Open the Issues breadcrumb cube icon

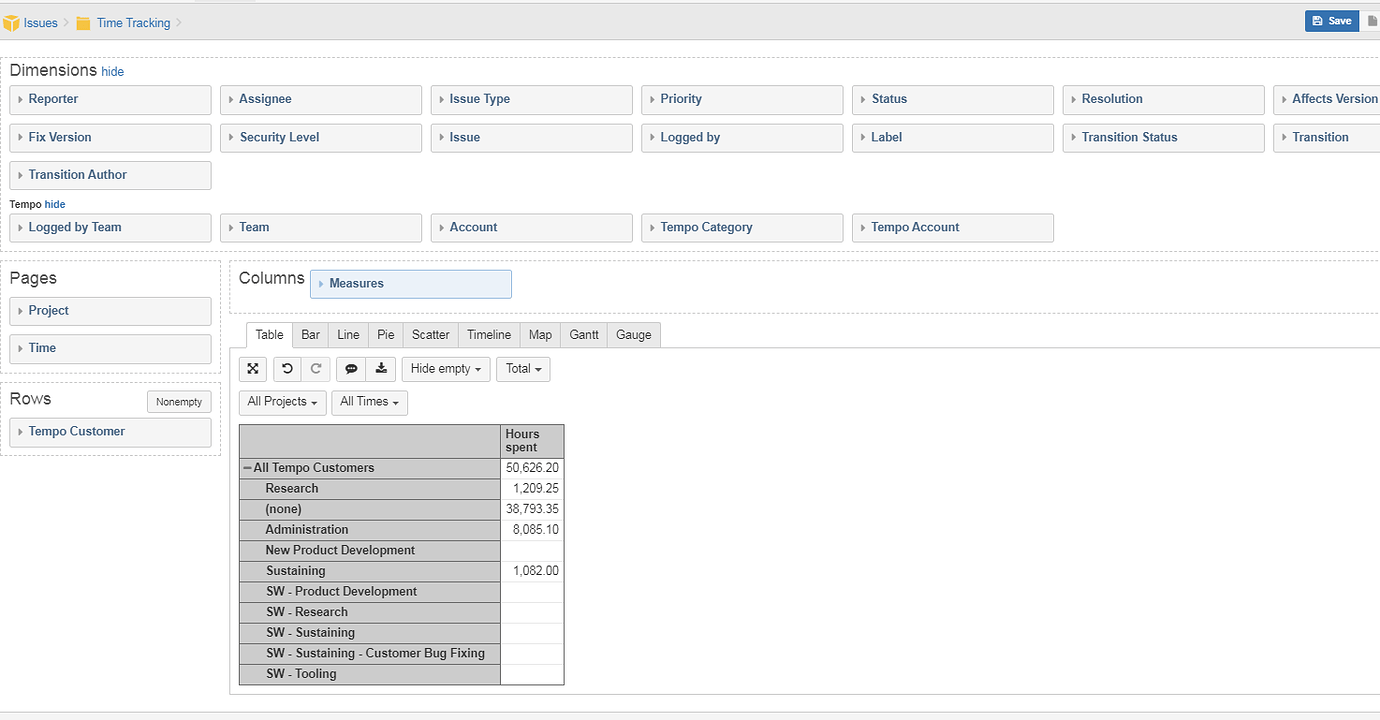point(13,22)
